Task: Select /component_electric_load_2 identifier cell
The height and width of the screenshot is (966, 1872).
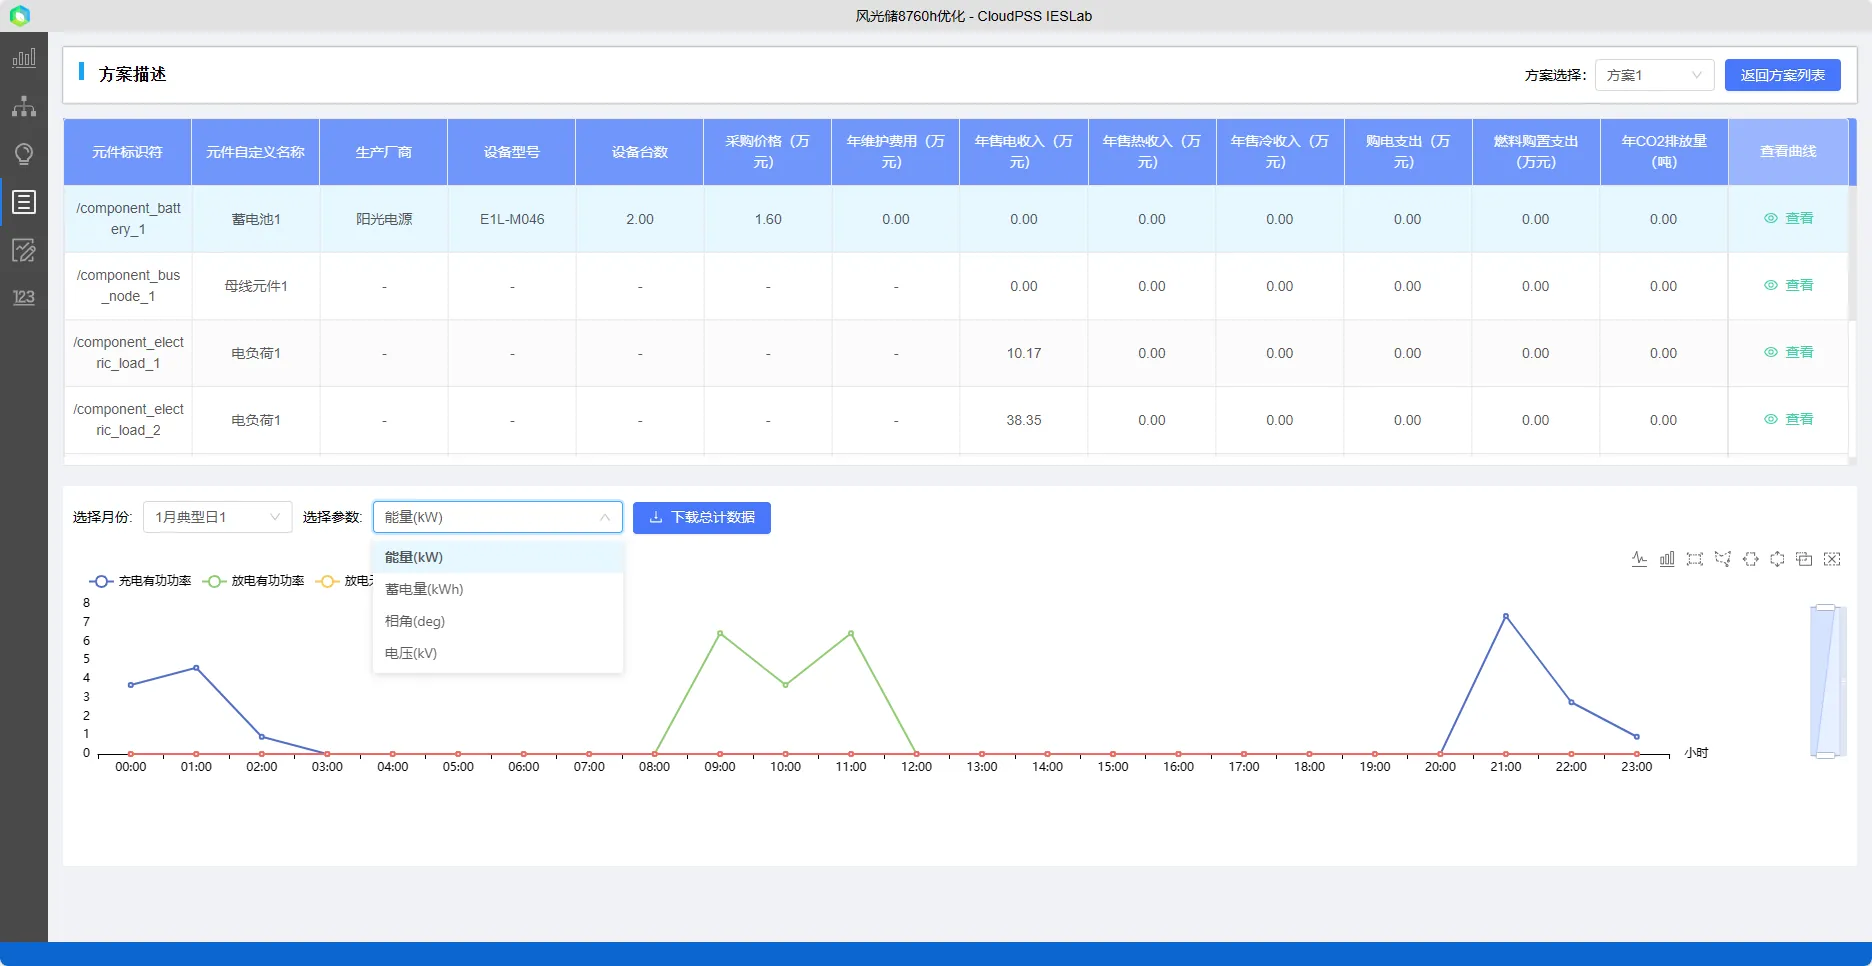Action: click(128, 420)
